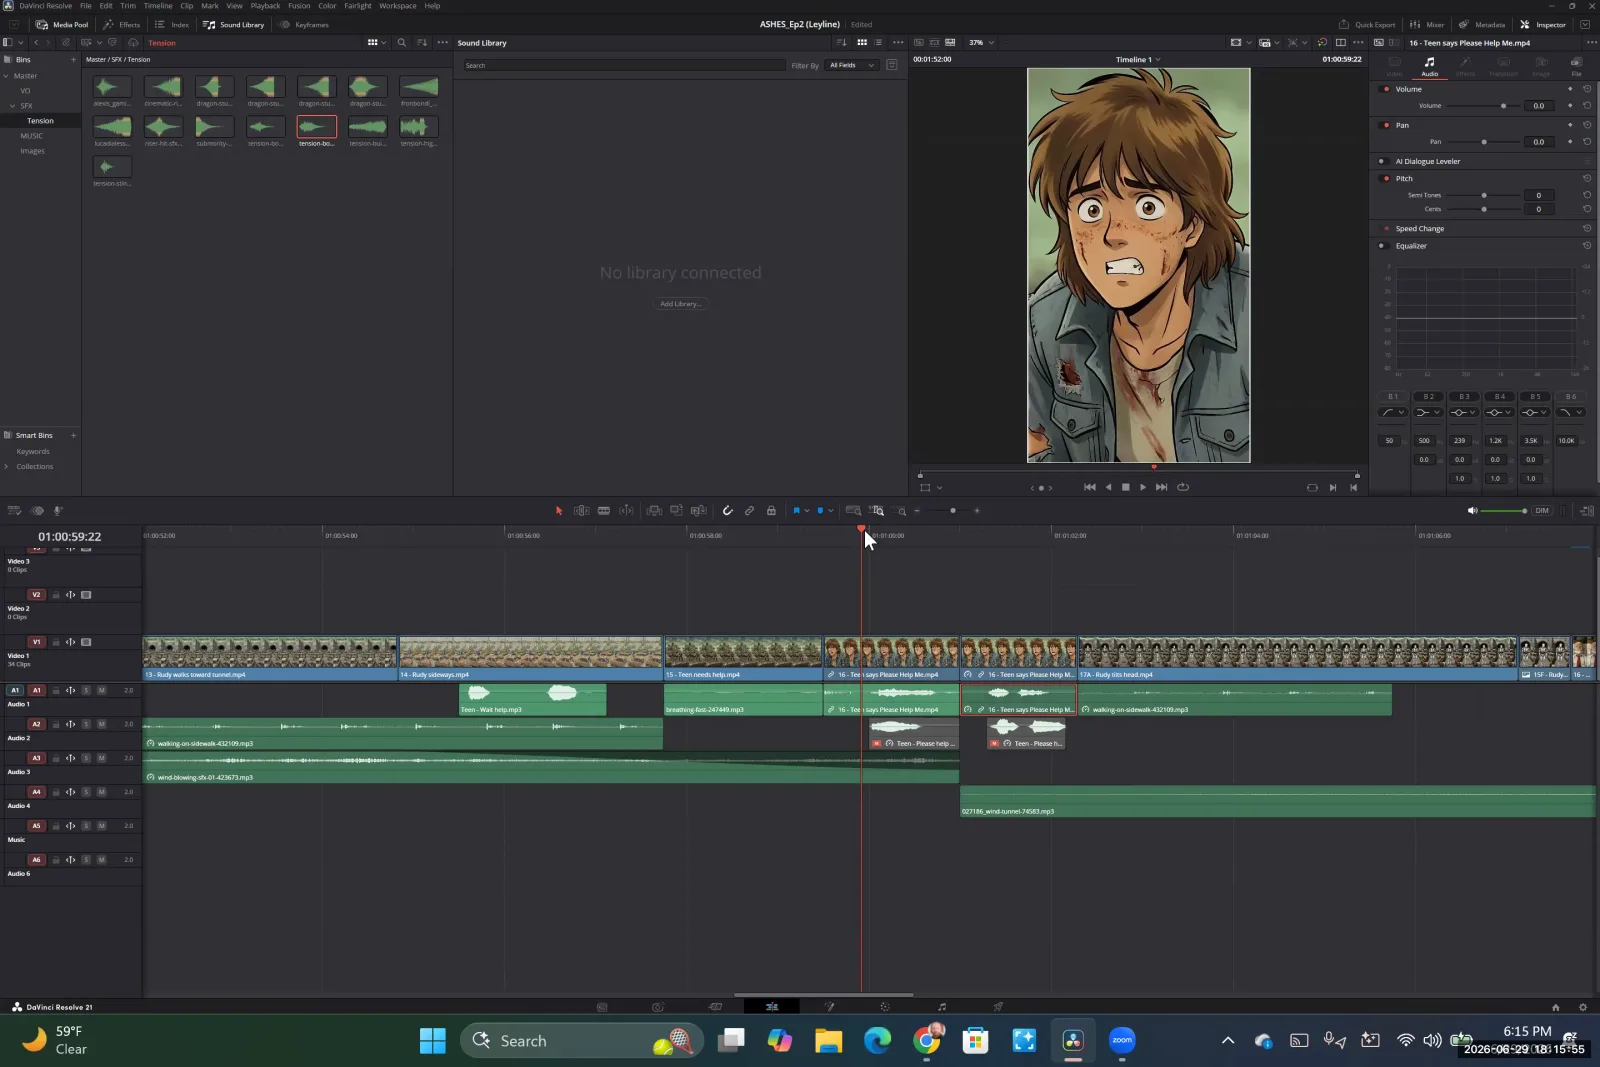1600x1067 pixels.
Task: Open Sound Library panel button
Action: point(234,24)
